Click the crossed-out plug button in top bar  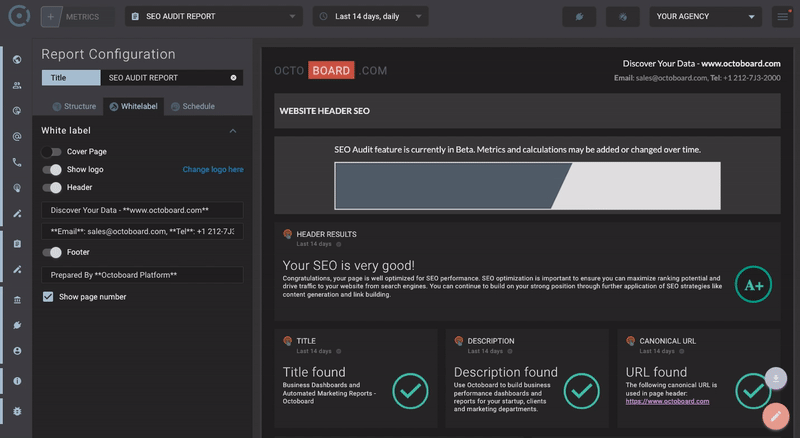click(622, 17)
